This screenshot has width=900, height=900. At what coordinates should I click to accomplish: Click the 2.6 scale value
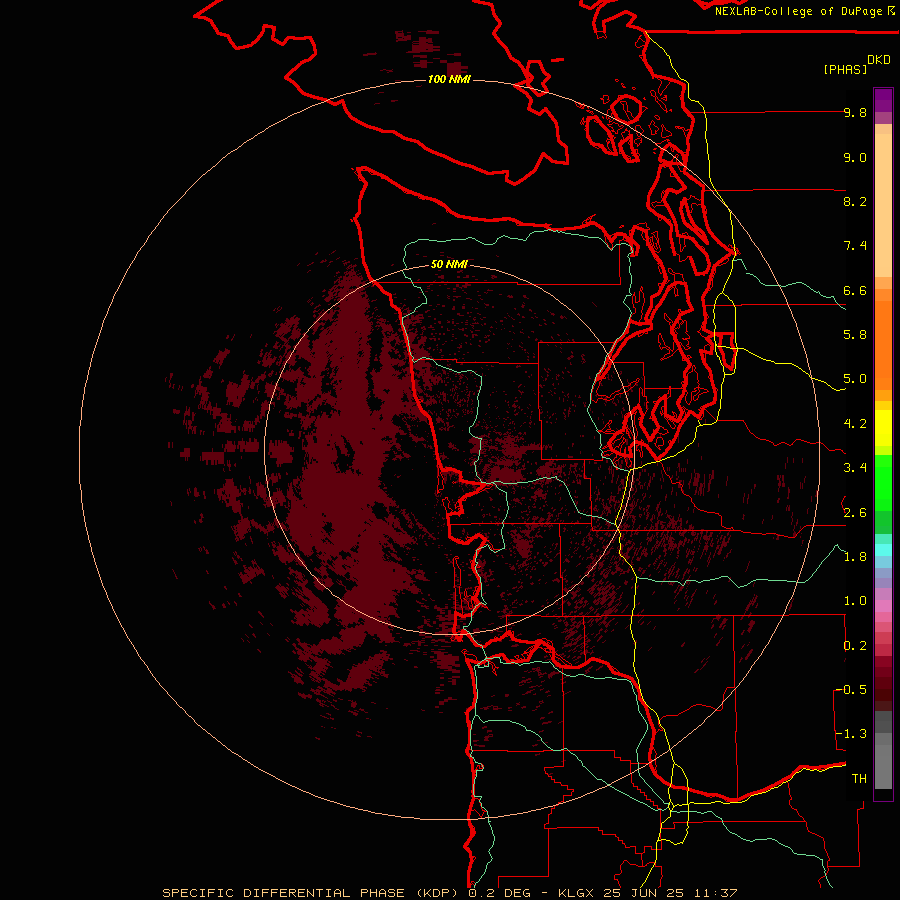click(855, 513)
